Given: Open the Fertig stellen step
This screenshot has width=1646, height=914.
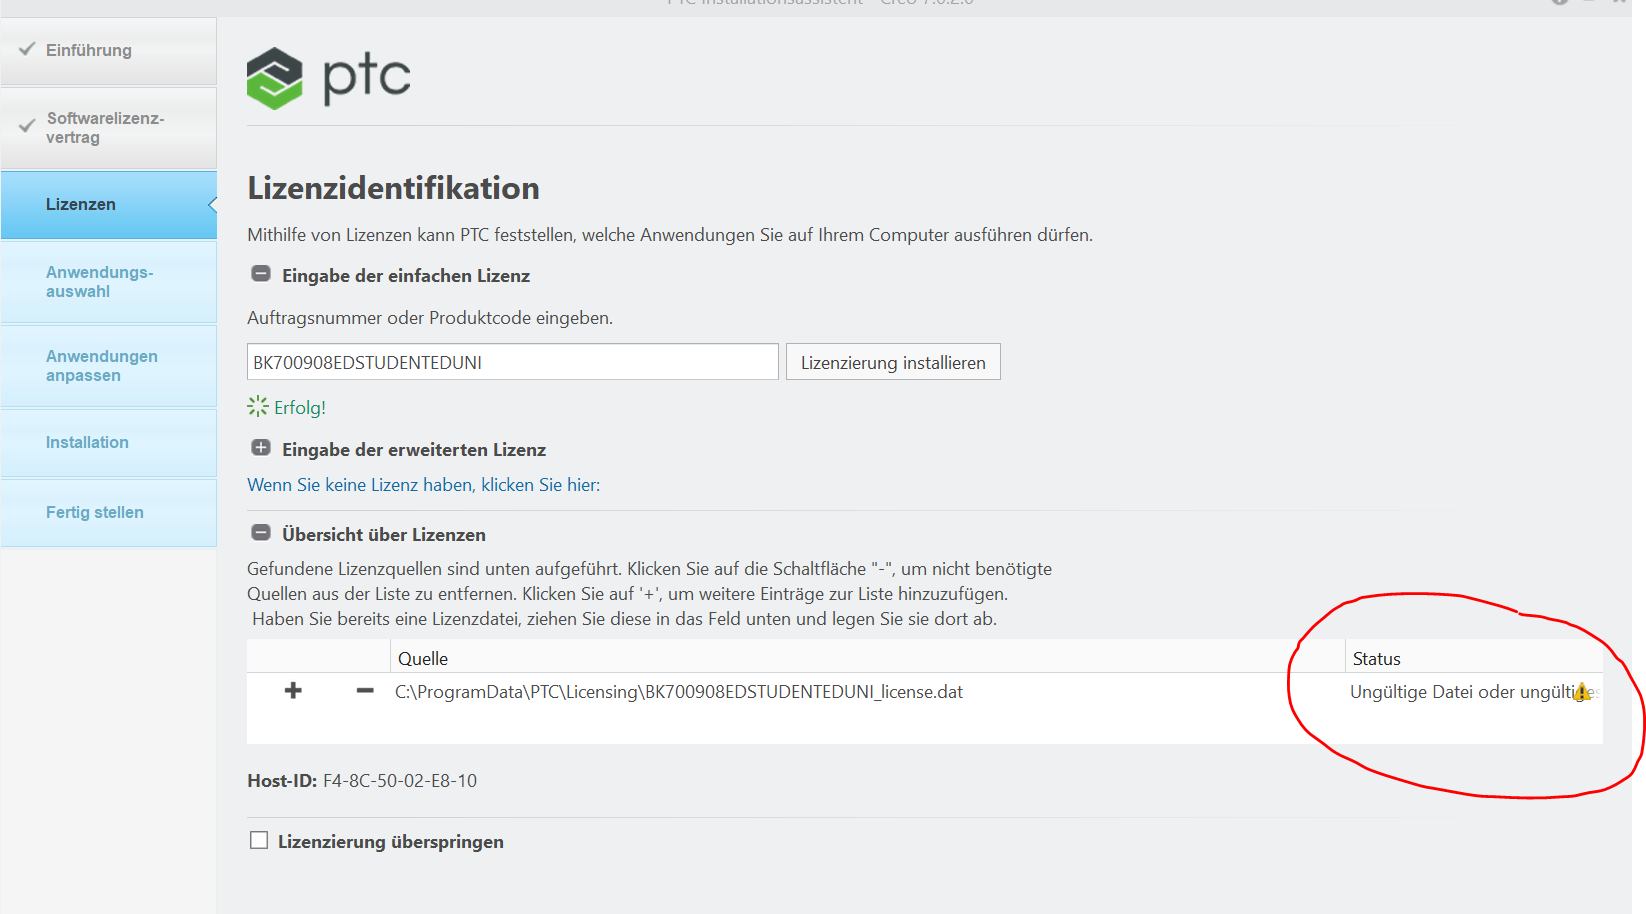Looking at the screenshot, I should coord(94,511).
